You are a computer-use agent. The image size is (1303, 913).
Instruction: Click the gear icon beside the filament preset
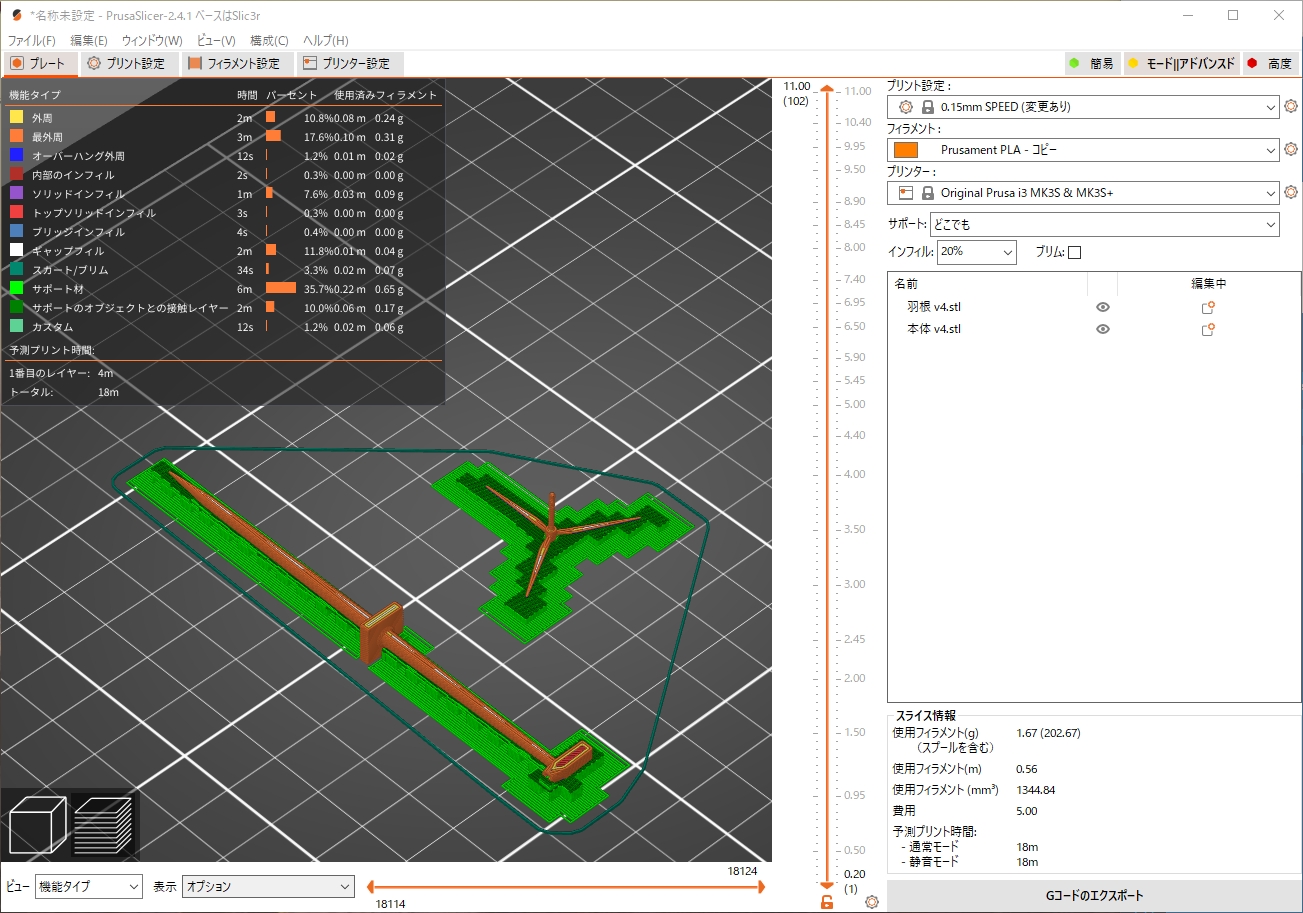point(1291,150)
